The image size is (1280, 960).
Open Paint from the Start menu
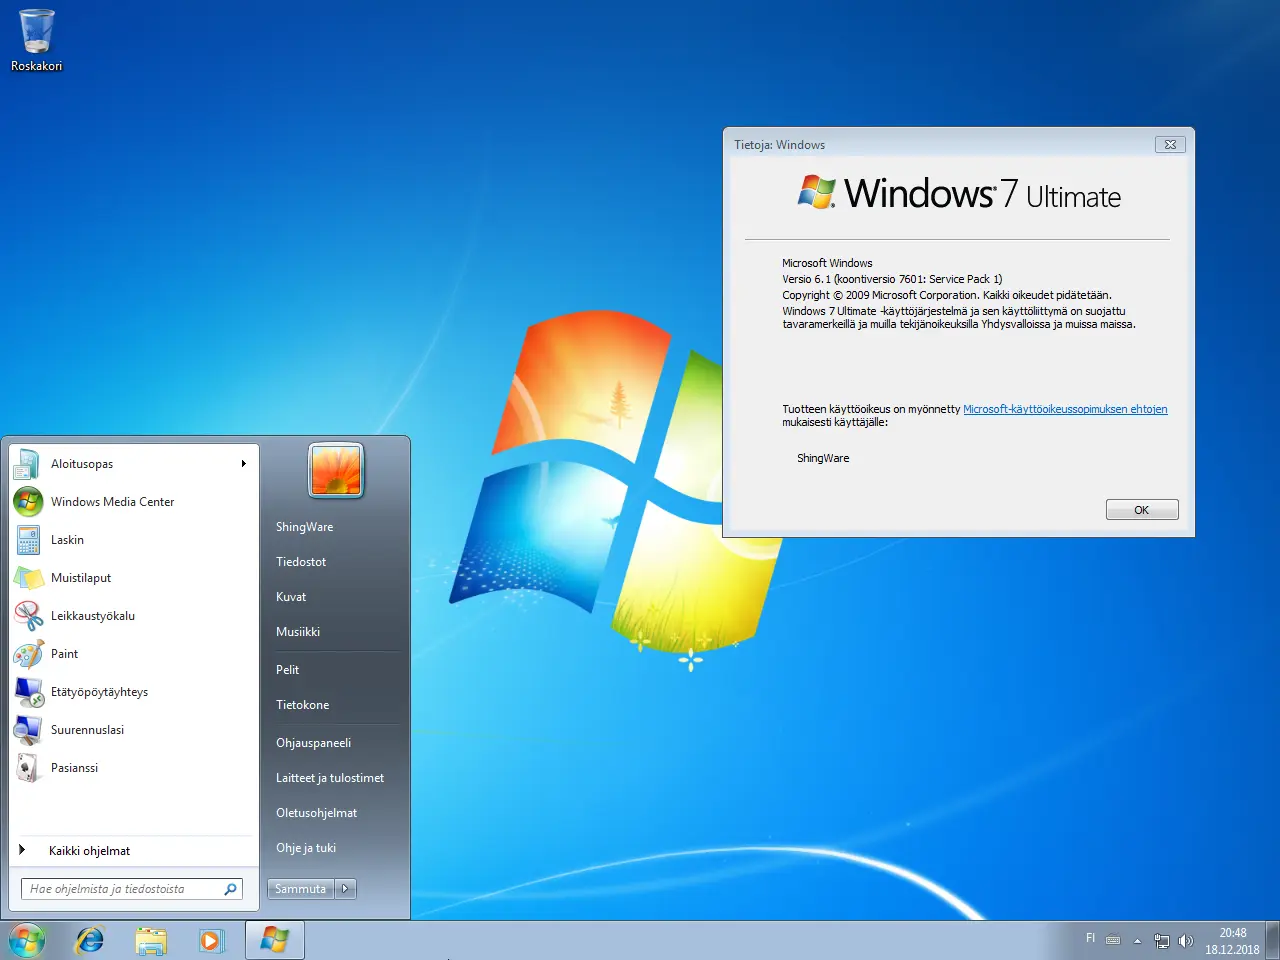(x=64, y=654)
